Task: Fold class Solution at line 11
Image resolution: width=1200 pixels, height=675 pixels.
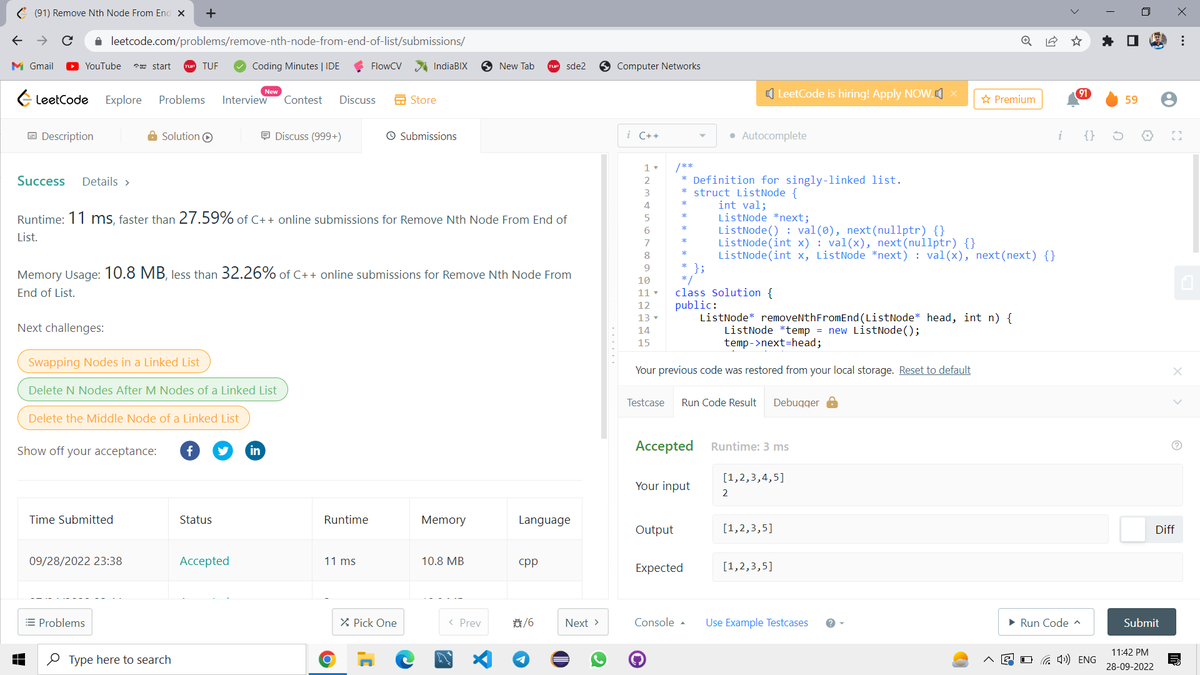Action: point(658,294)
